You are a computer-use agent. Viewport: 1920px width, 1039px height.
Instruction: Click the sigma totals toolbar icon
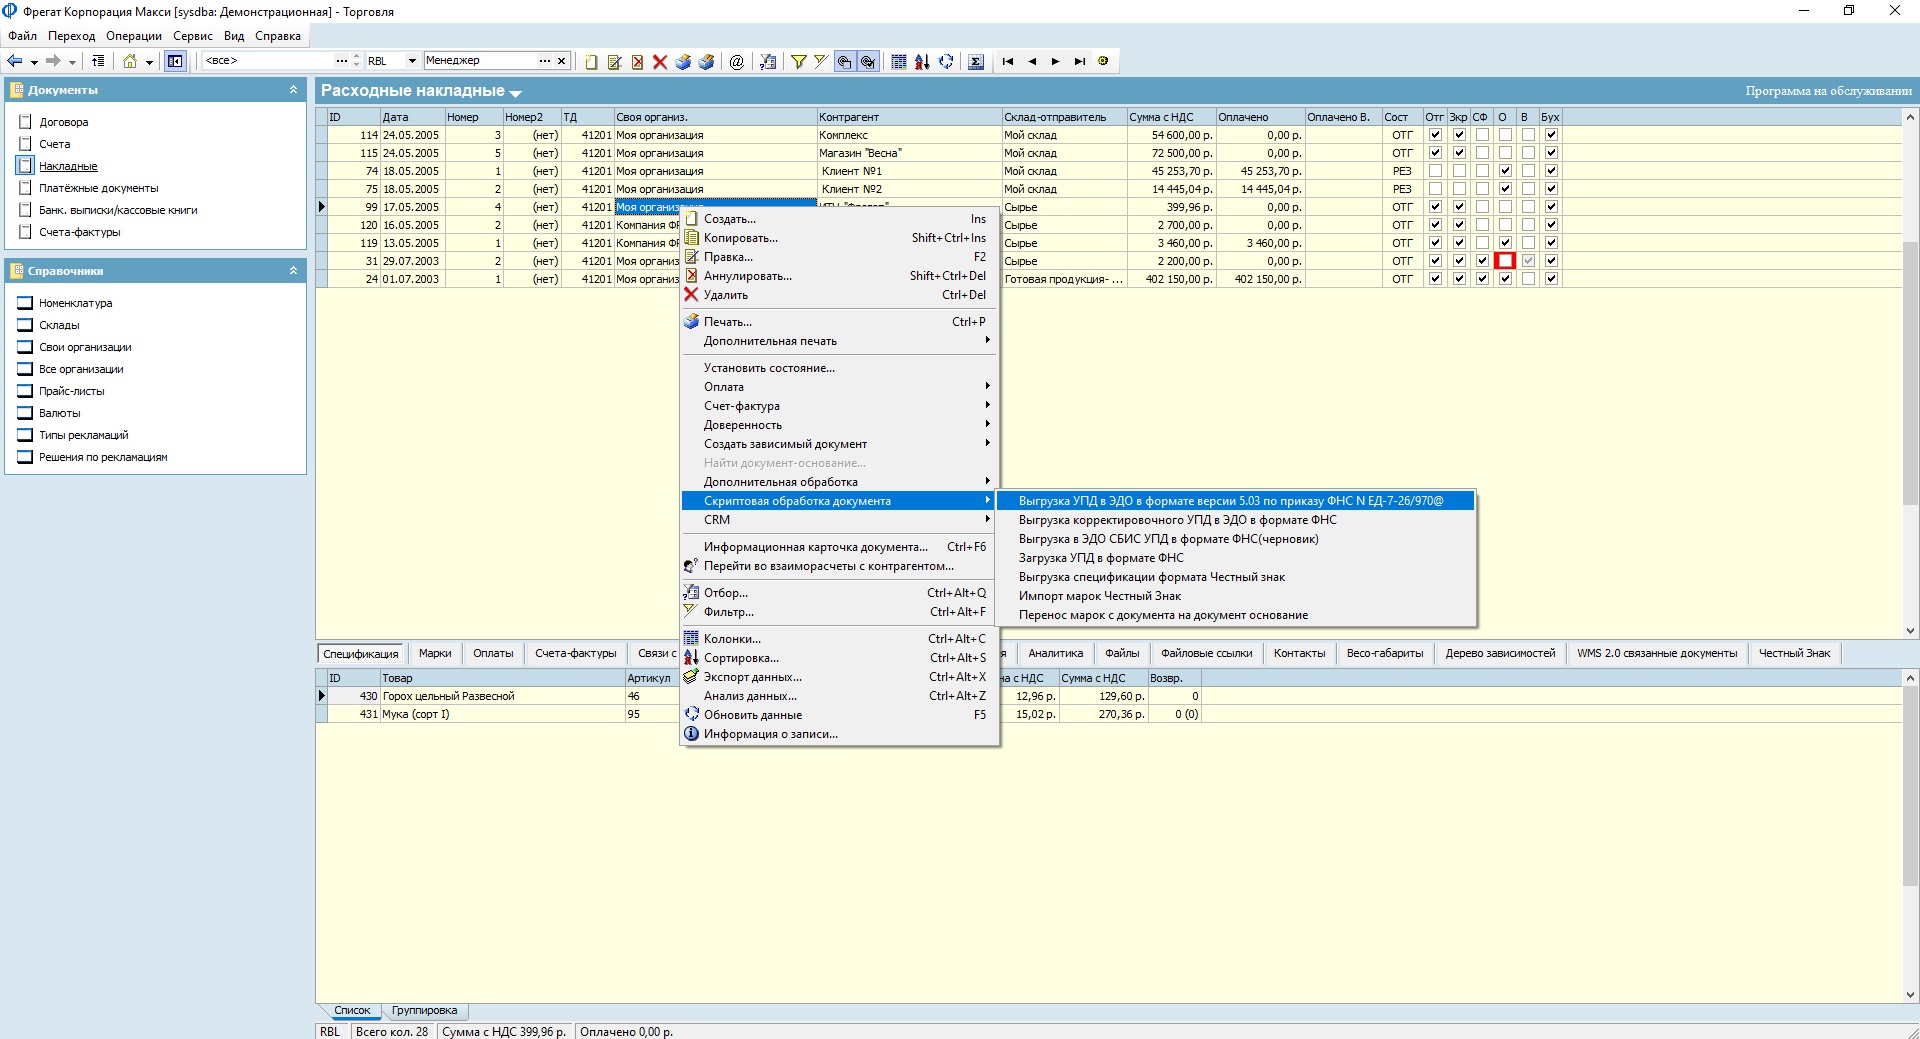976,62
